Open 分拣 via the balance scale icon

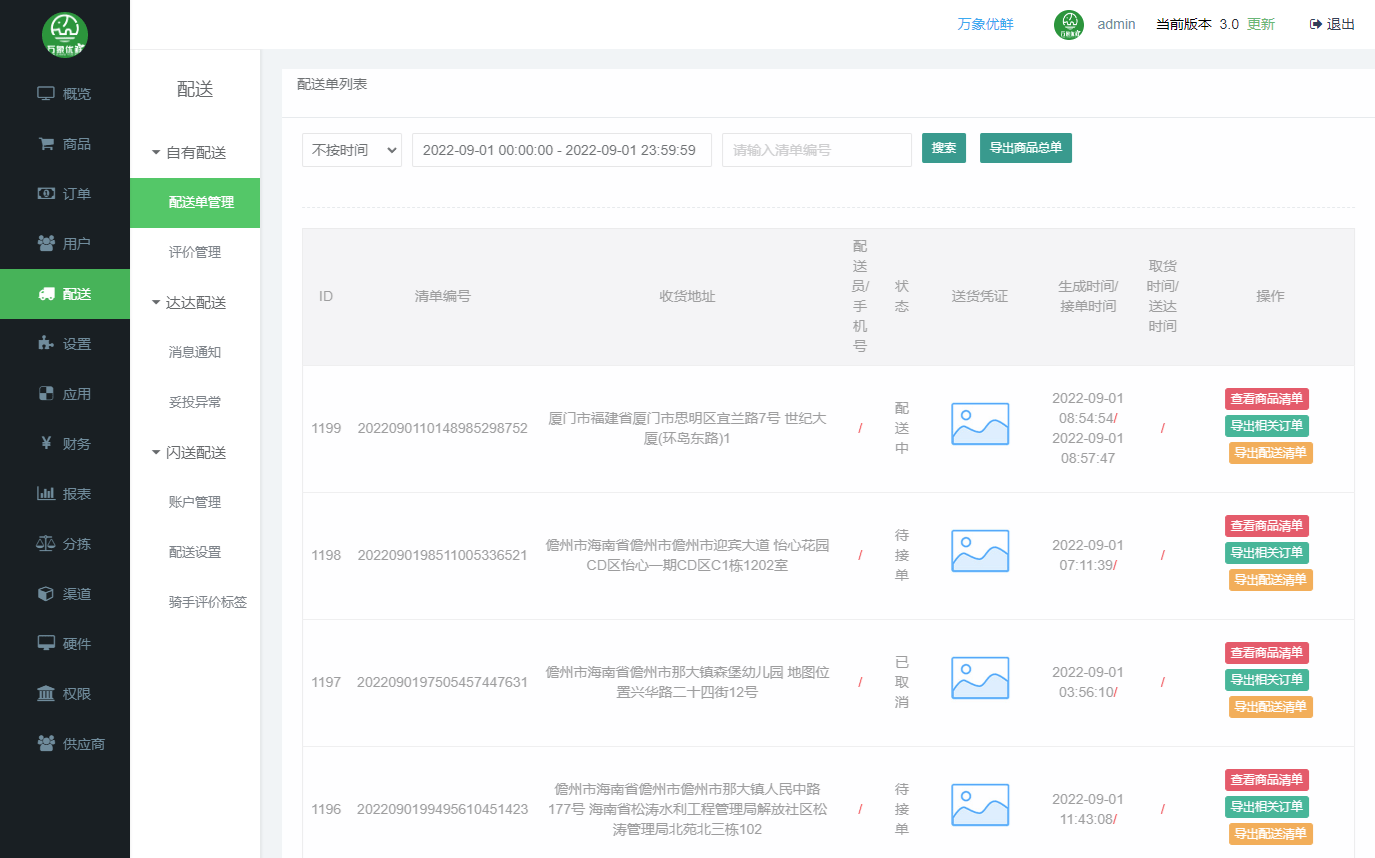click(46, 544)
